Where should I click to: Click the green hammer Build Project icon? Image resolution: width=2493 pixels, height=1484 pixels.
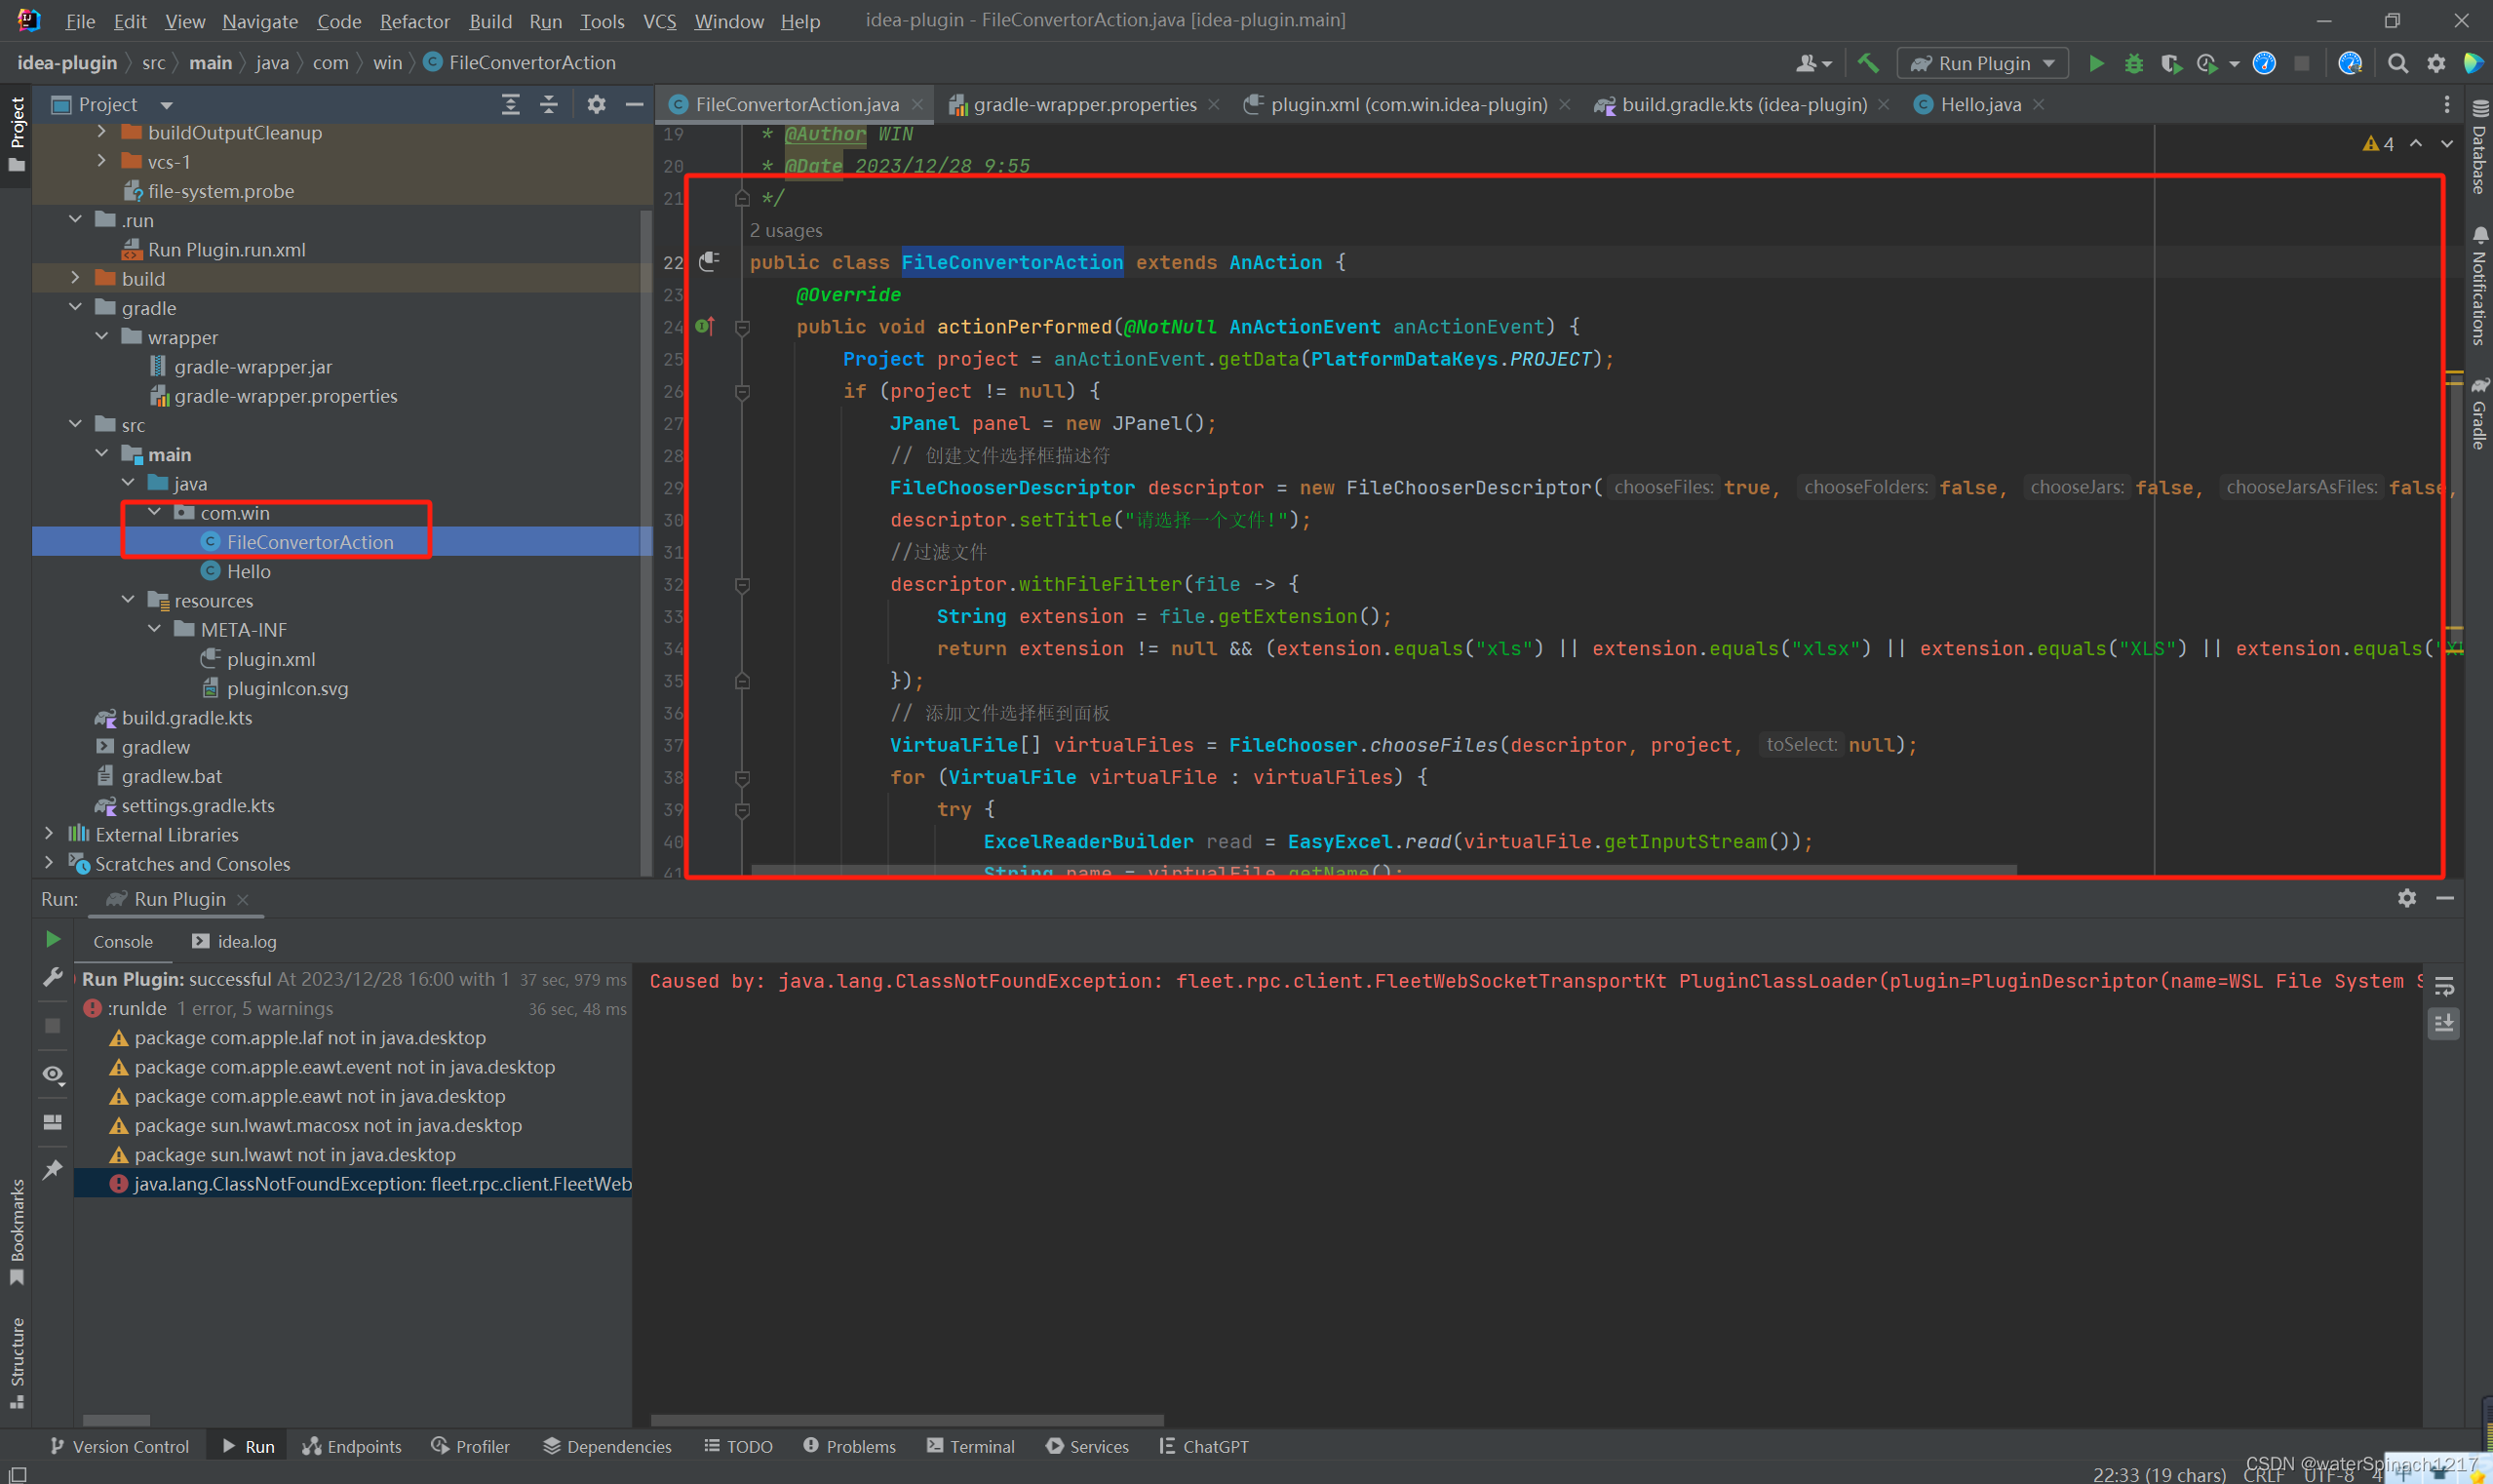(1867, 63)
